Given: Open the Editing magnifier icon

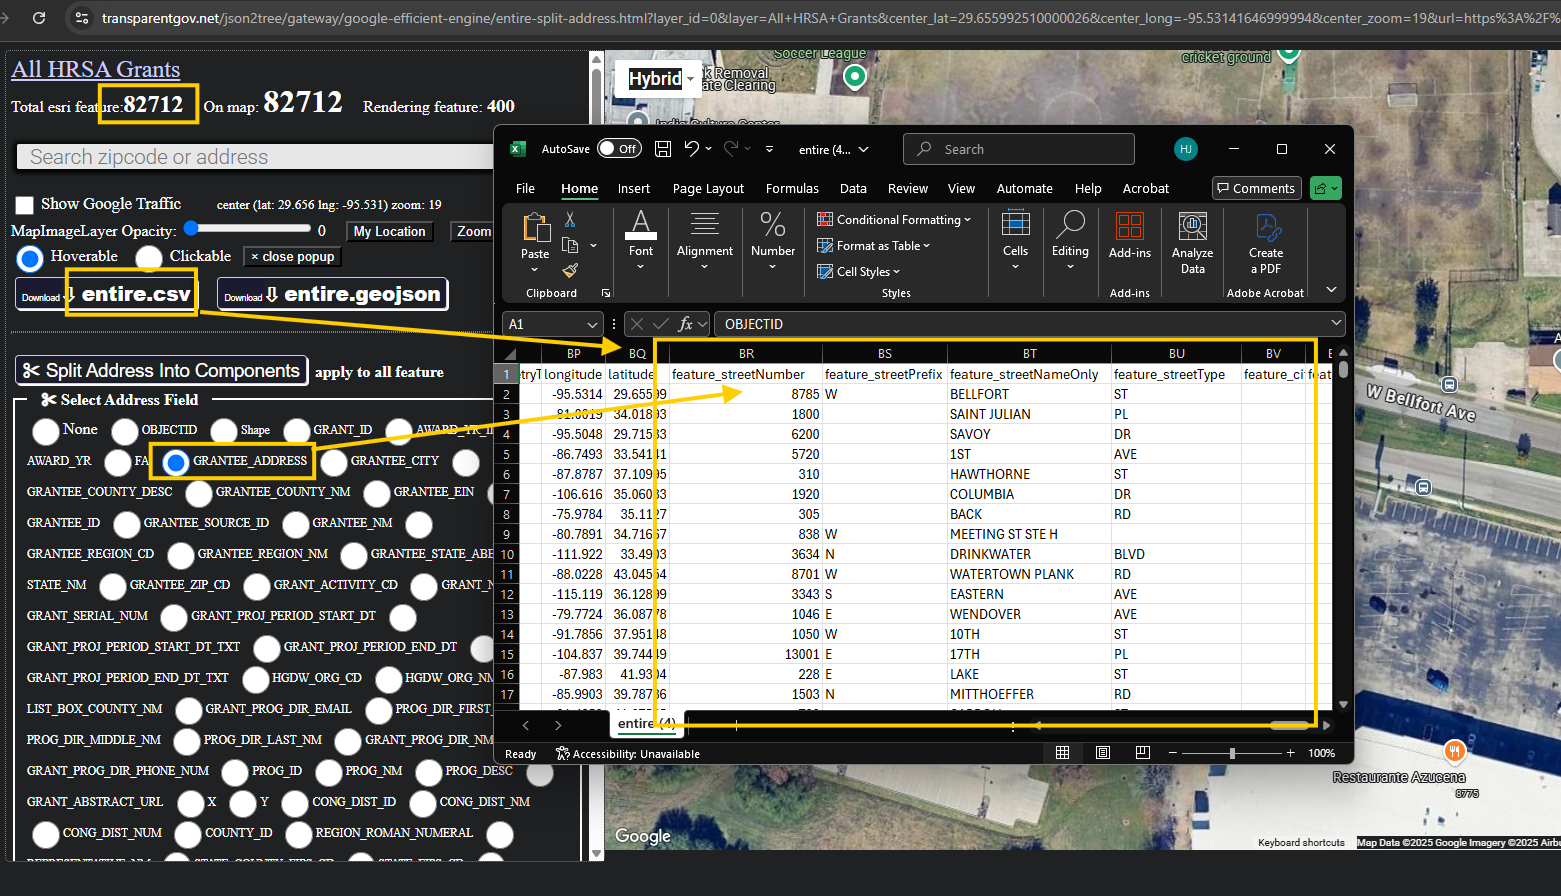Looking at the screenshot, I should click(x=1070, y=222).
